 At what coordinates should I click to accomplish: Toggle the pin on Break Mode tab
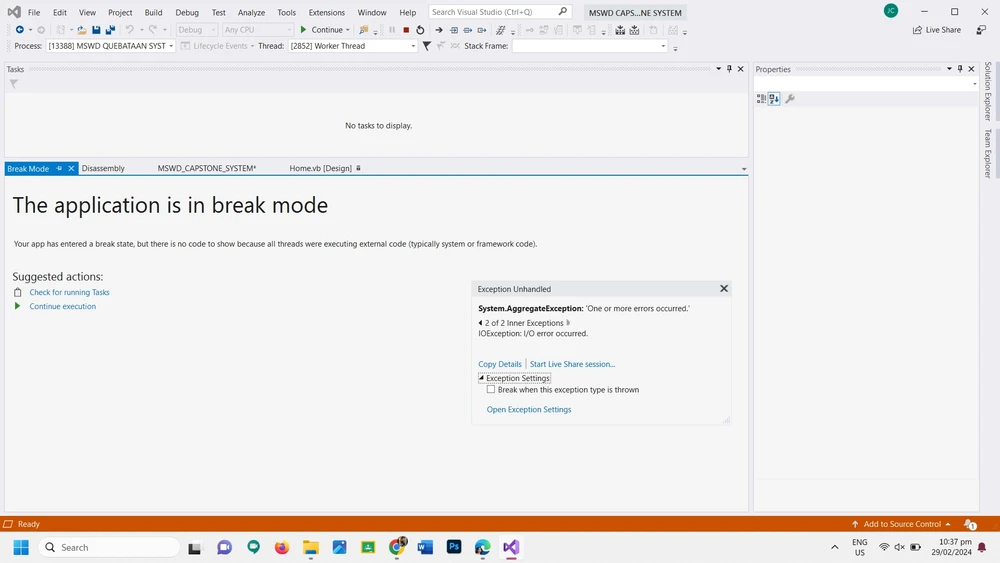tap(59, 168)
